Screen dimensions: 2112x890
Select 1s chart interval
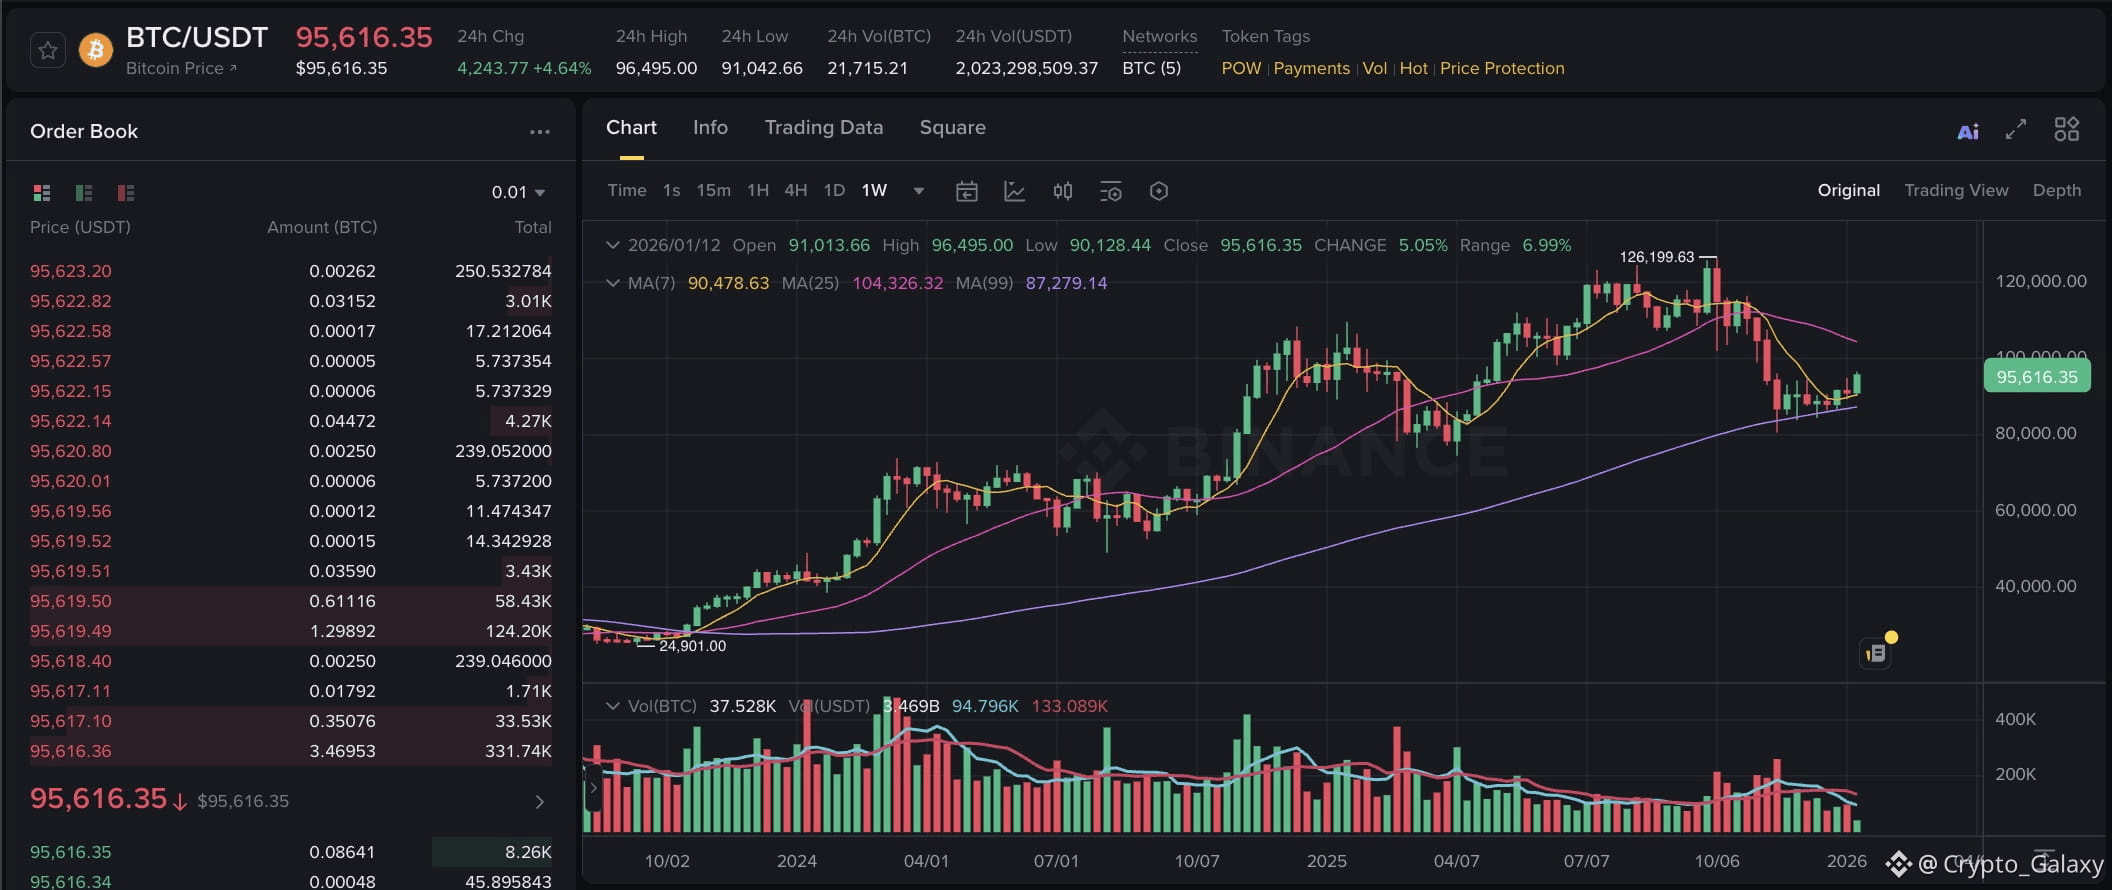pyautogui.click(x=672, y=190)
